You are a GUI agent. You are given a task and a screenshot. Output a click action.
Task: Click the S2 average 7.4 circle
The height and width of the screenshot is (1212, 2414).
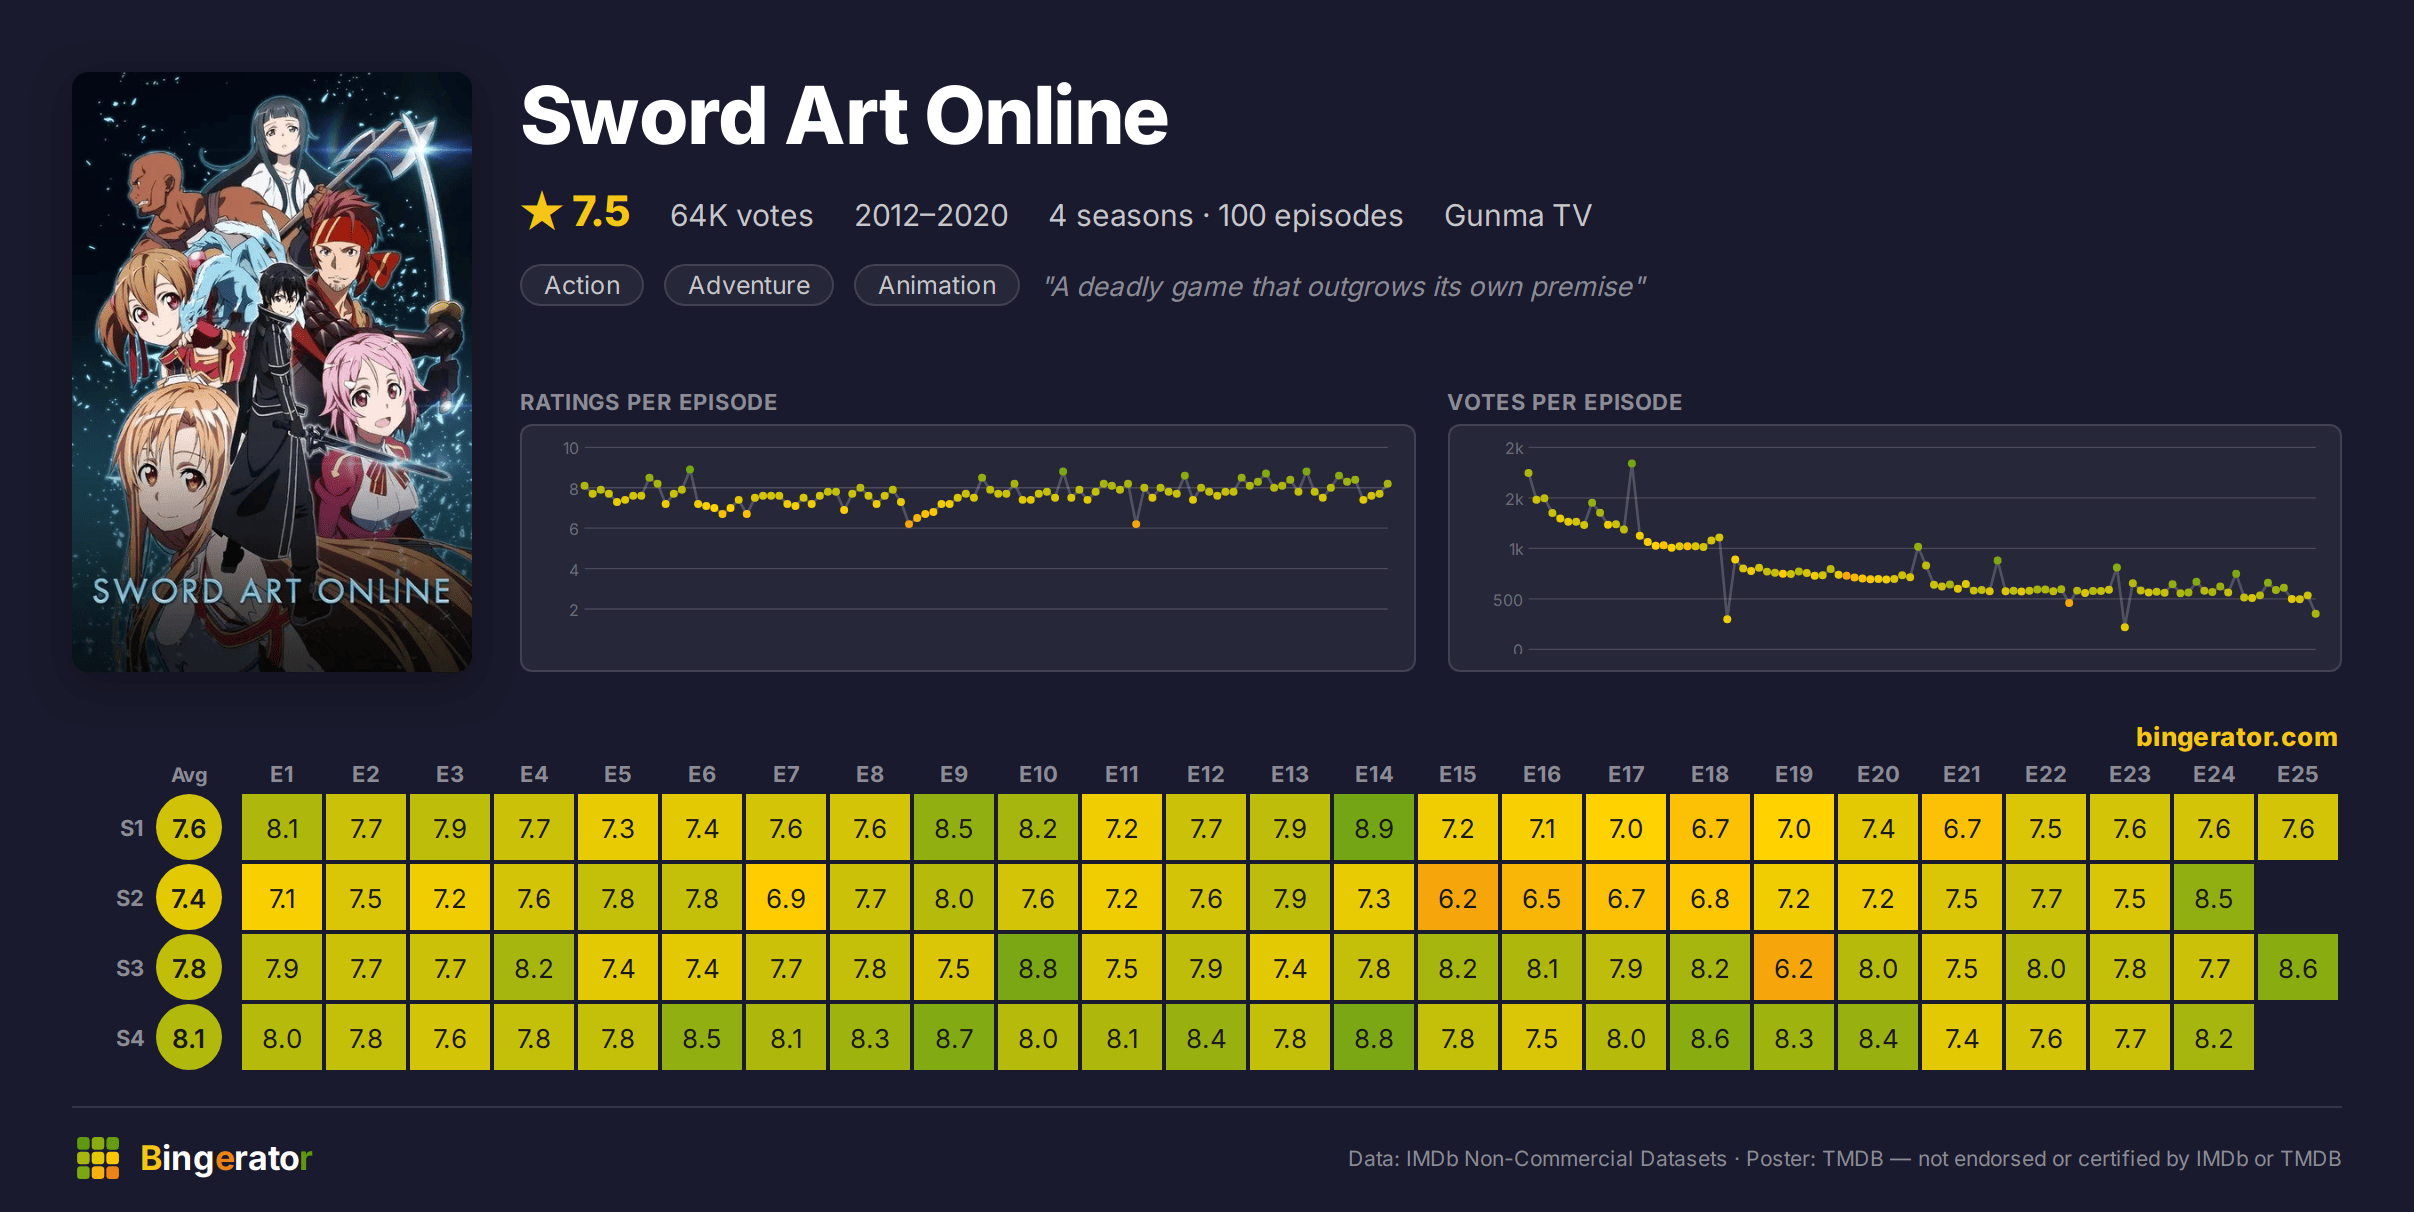click(189, 898)
